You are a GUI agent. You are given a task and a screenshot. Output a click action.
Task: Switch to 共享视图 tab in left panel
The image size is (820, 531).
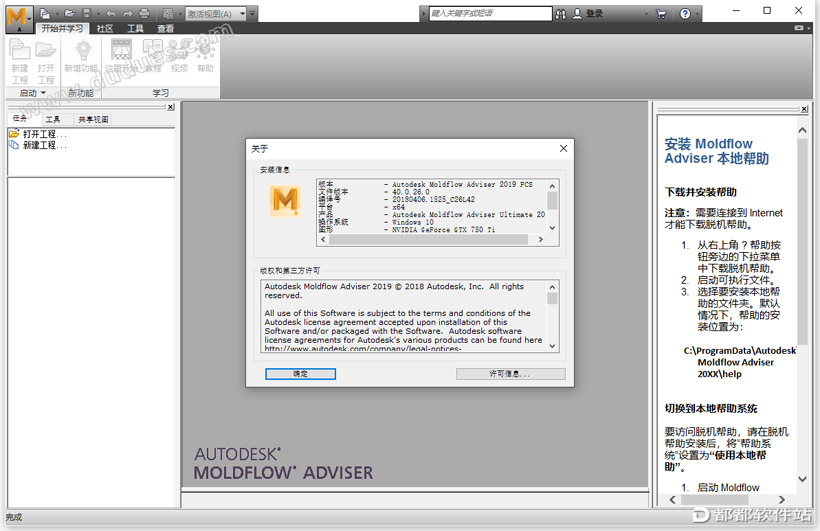93,120
